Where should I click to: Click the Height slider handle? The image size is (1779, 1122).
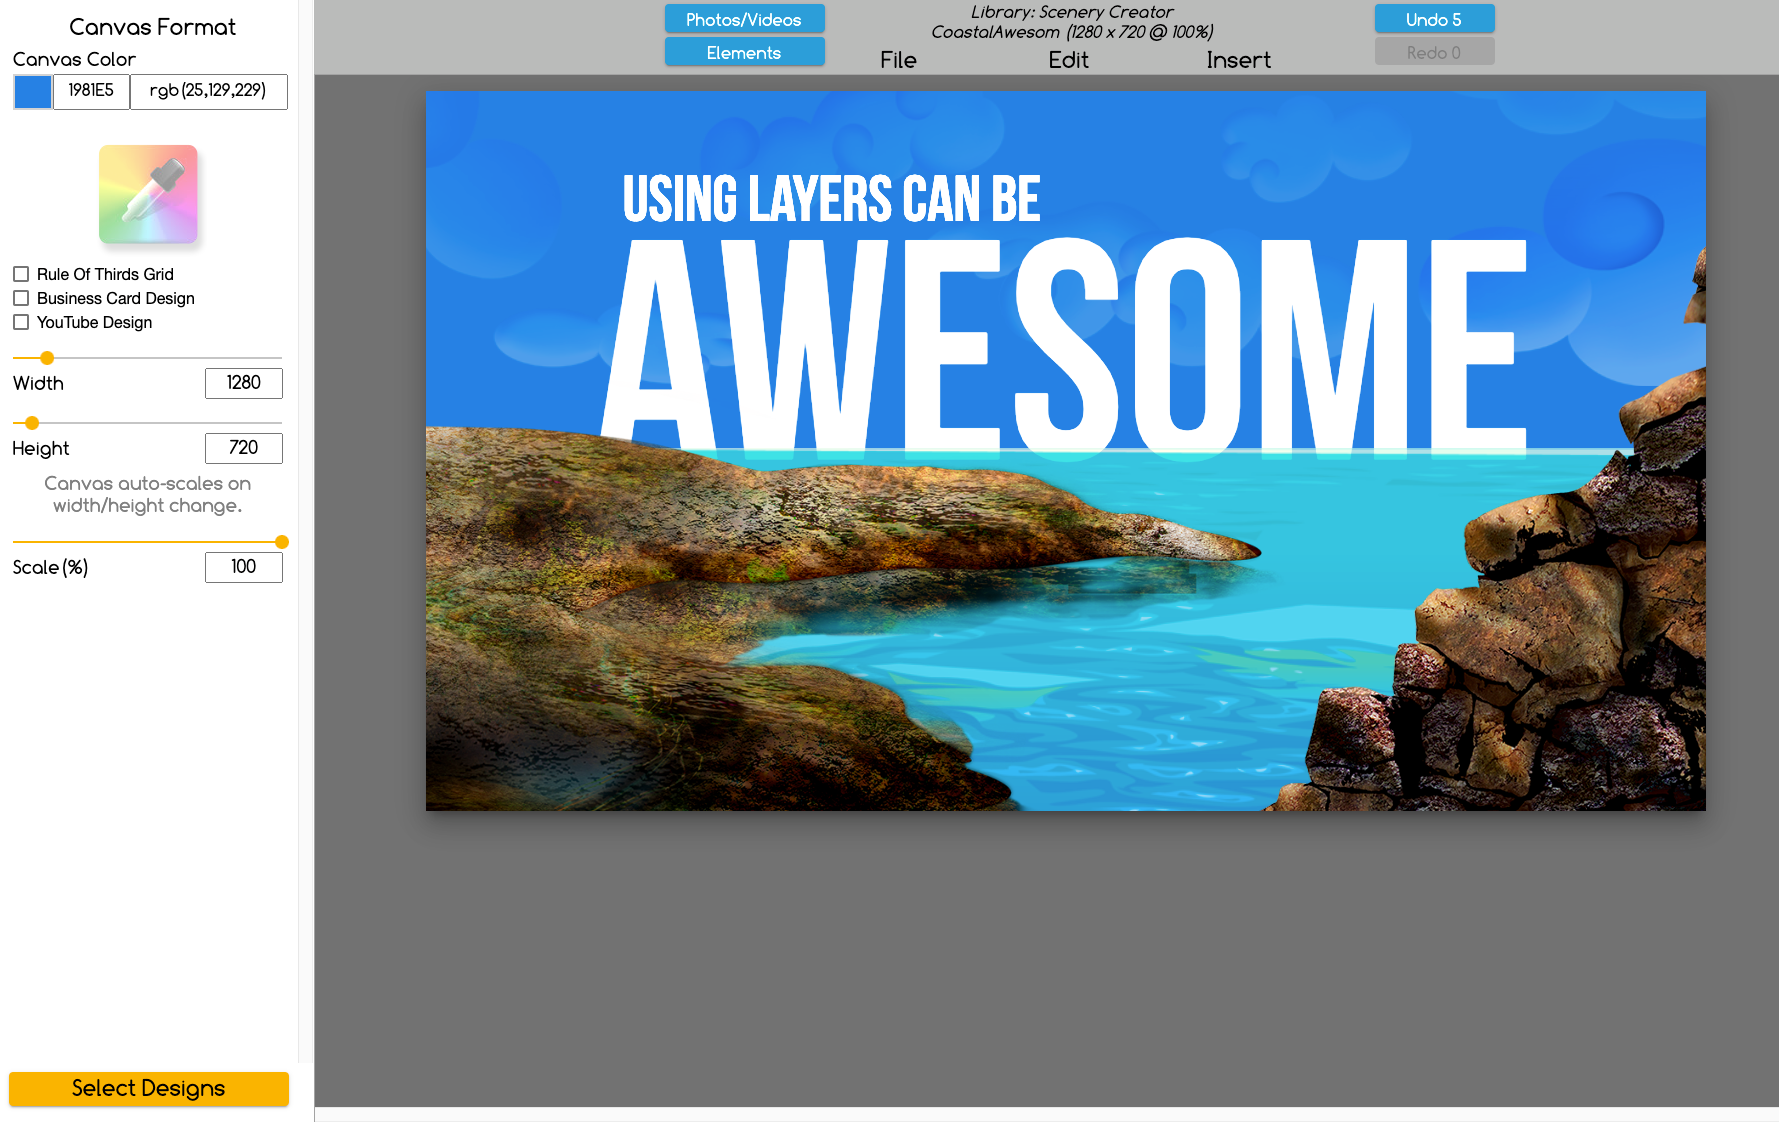pos(32,423)
